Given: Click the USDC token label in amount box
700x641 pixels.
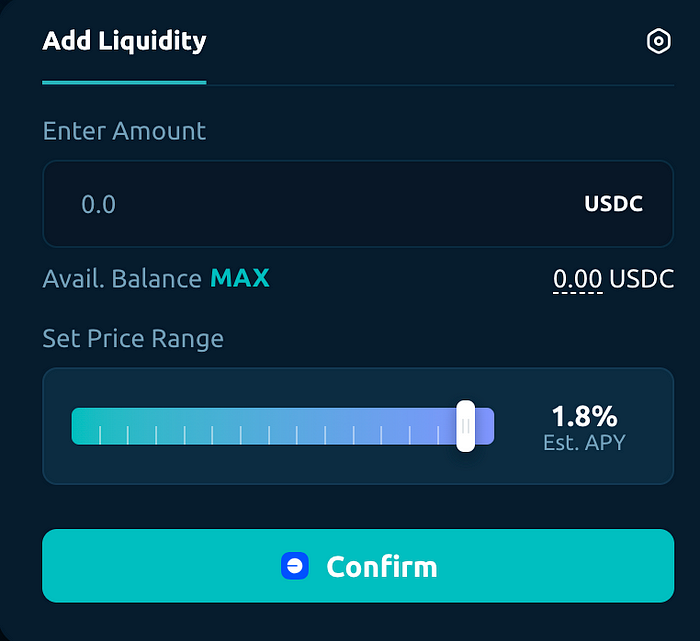Looking at the screenshot, I should [613, 204].
